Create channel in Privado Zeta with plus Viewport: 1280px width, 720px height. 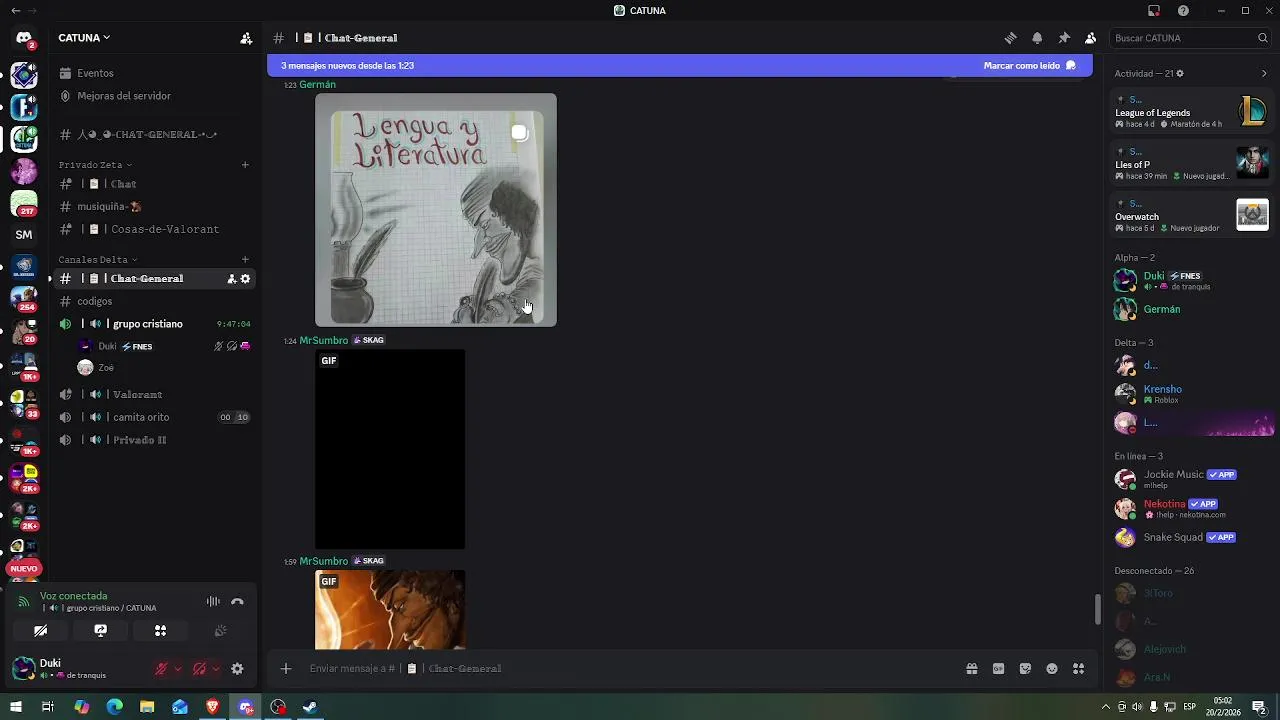245,165
